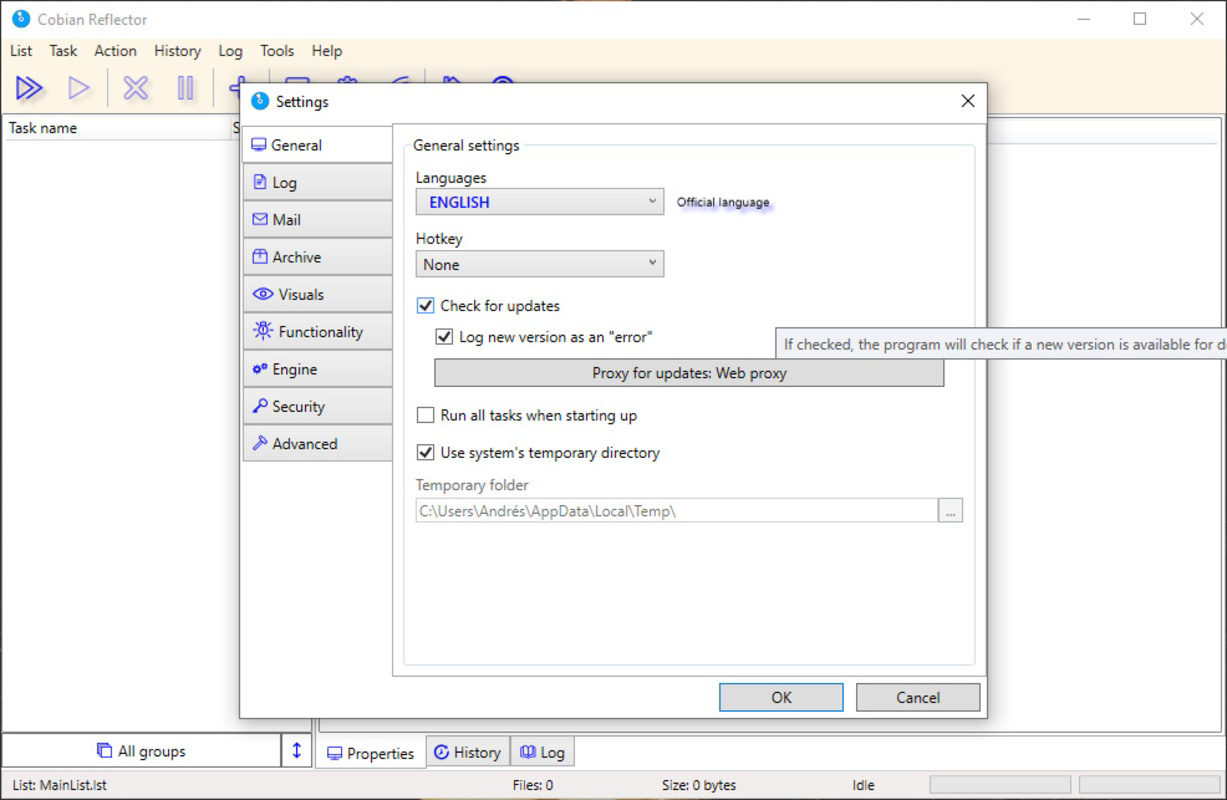Open the All groups selector
The width and height of the screenshot is (1227, 800).
click(x=142, y=751)
